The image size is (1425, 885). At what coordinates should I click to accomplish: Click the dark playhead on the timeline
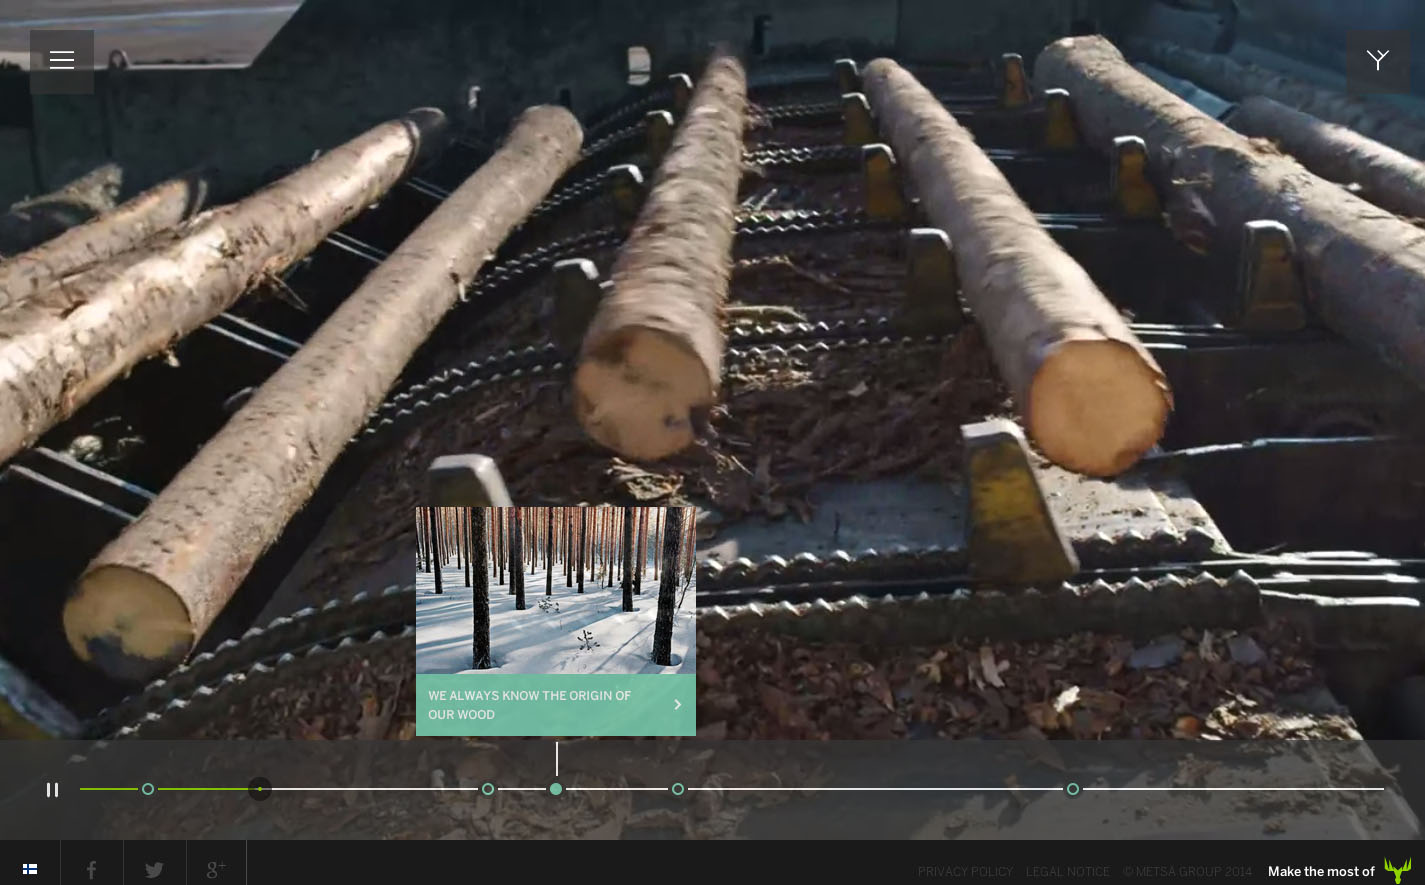click(x=260, y=789)
